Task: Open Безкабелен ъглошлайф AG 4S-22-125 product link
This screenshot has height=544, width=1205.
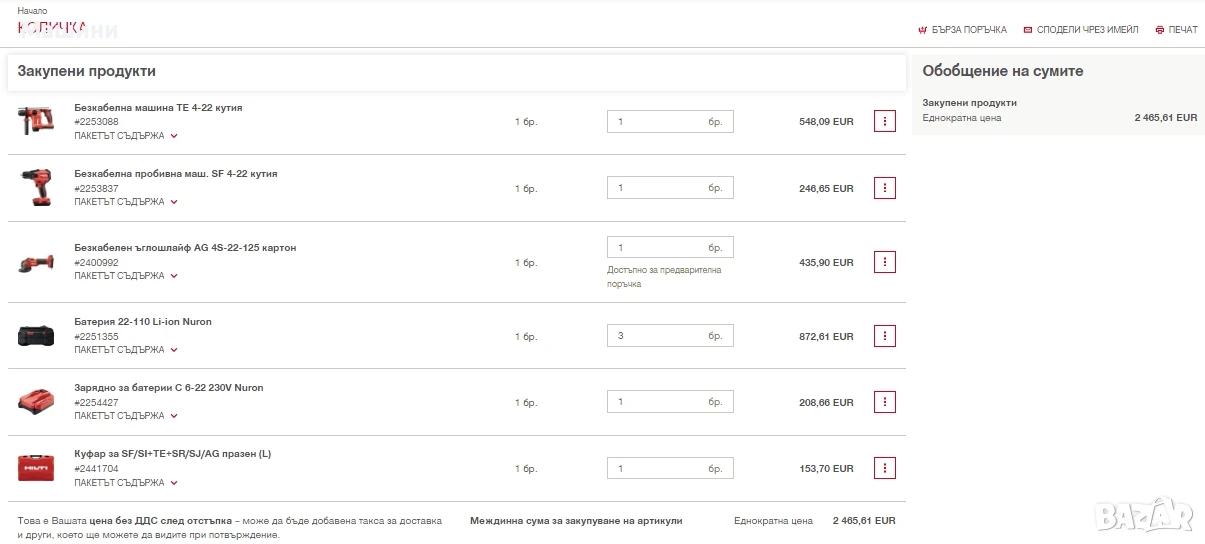Action: 185,248
